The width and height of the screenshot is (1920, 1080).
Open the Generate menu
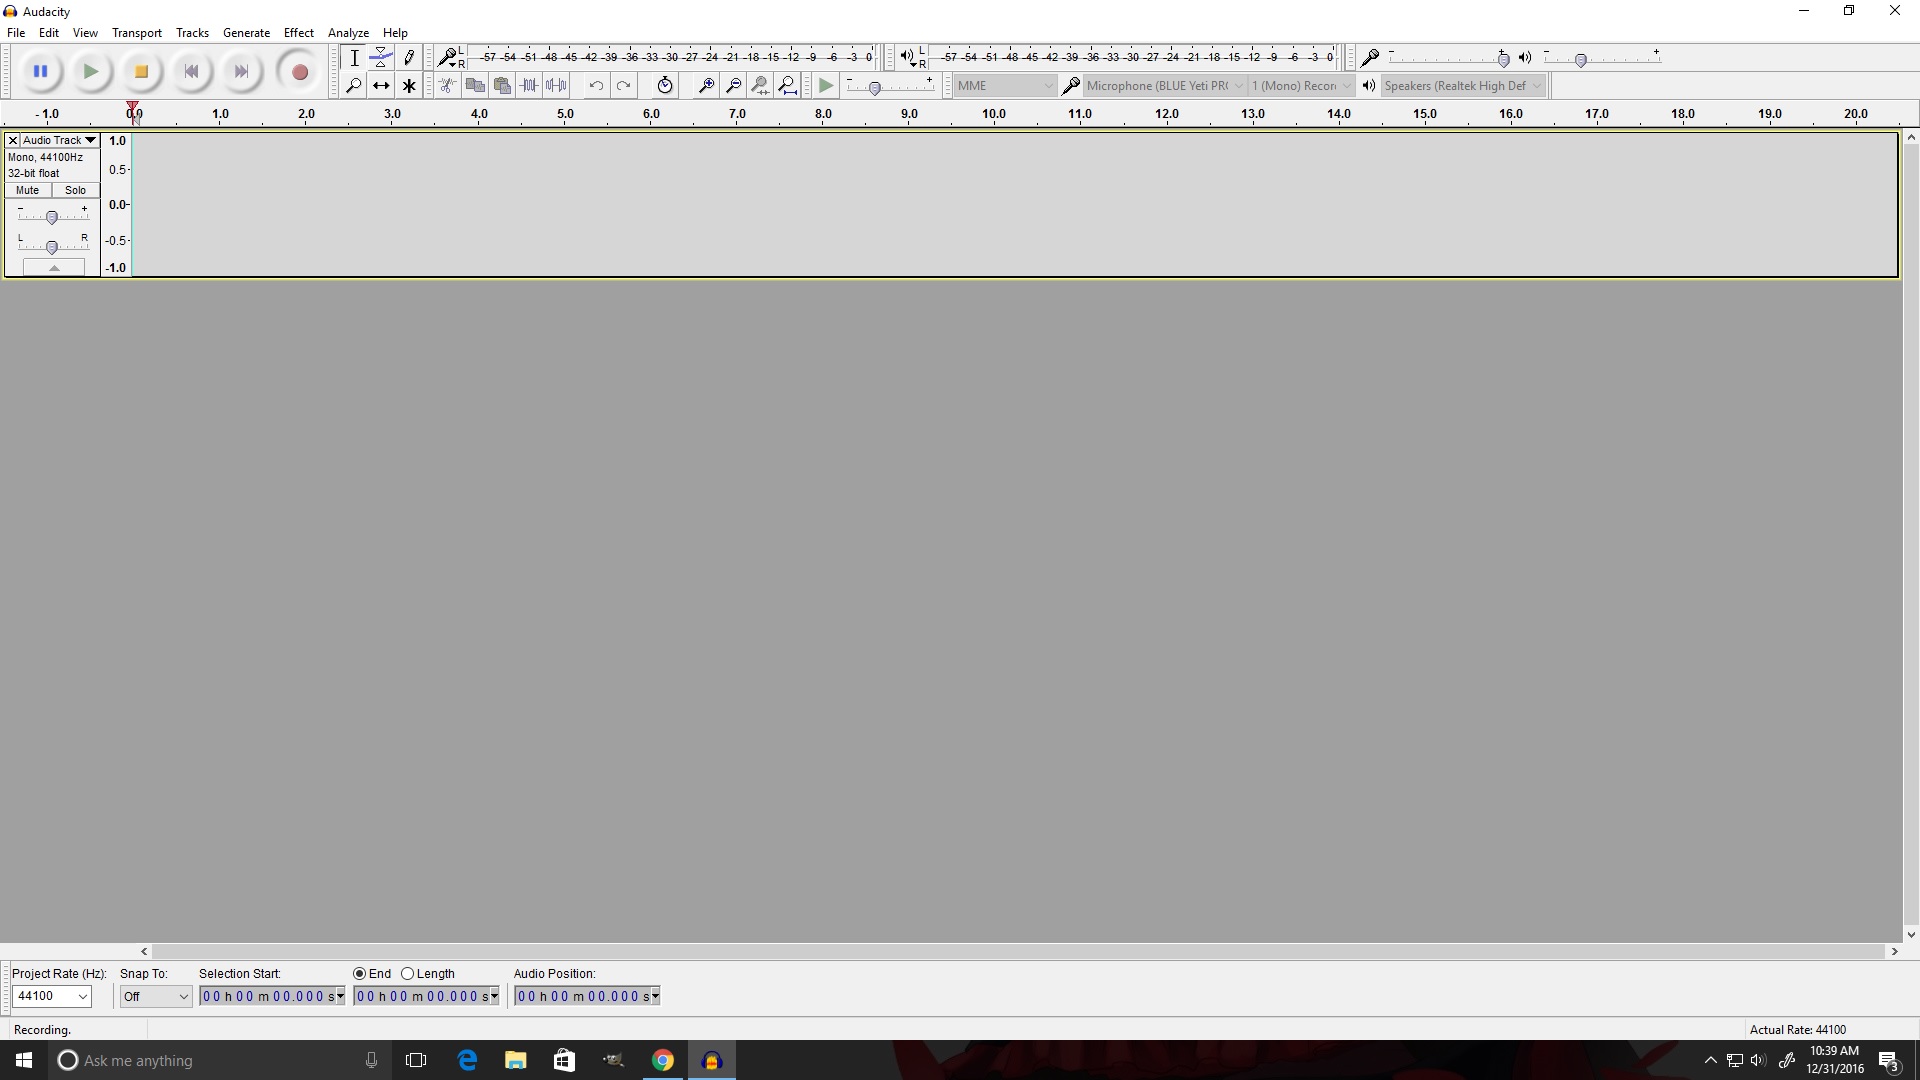pos(246,33)
